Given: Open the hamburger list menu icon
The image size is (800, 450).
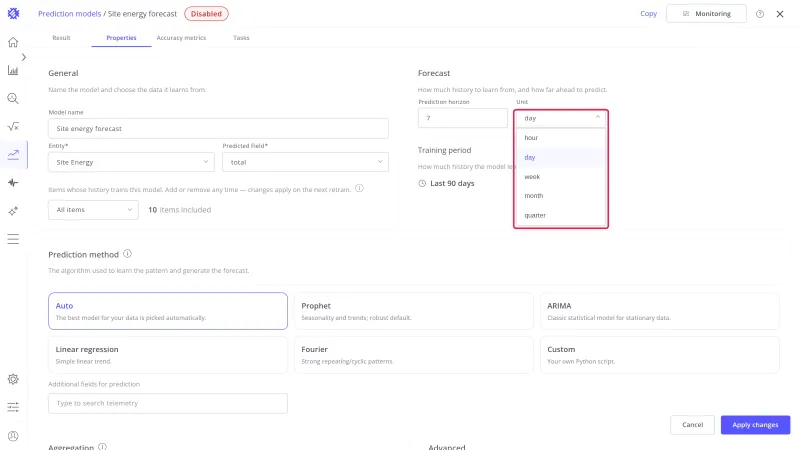Looking at the screenshot, I should coord(13,239).
